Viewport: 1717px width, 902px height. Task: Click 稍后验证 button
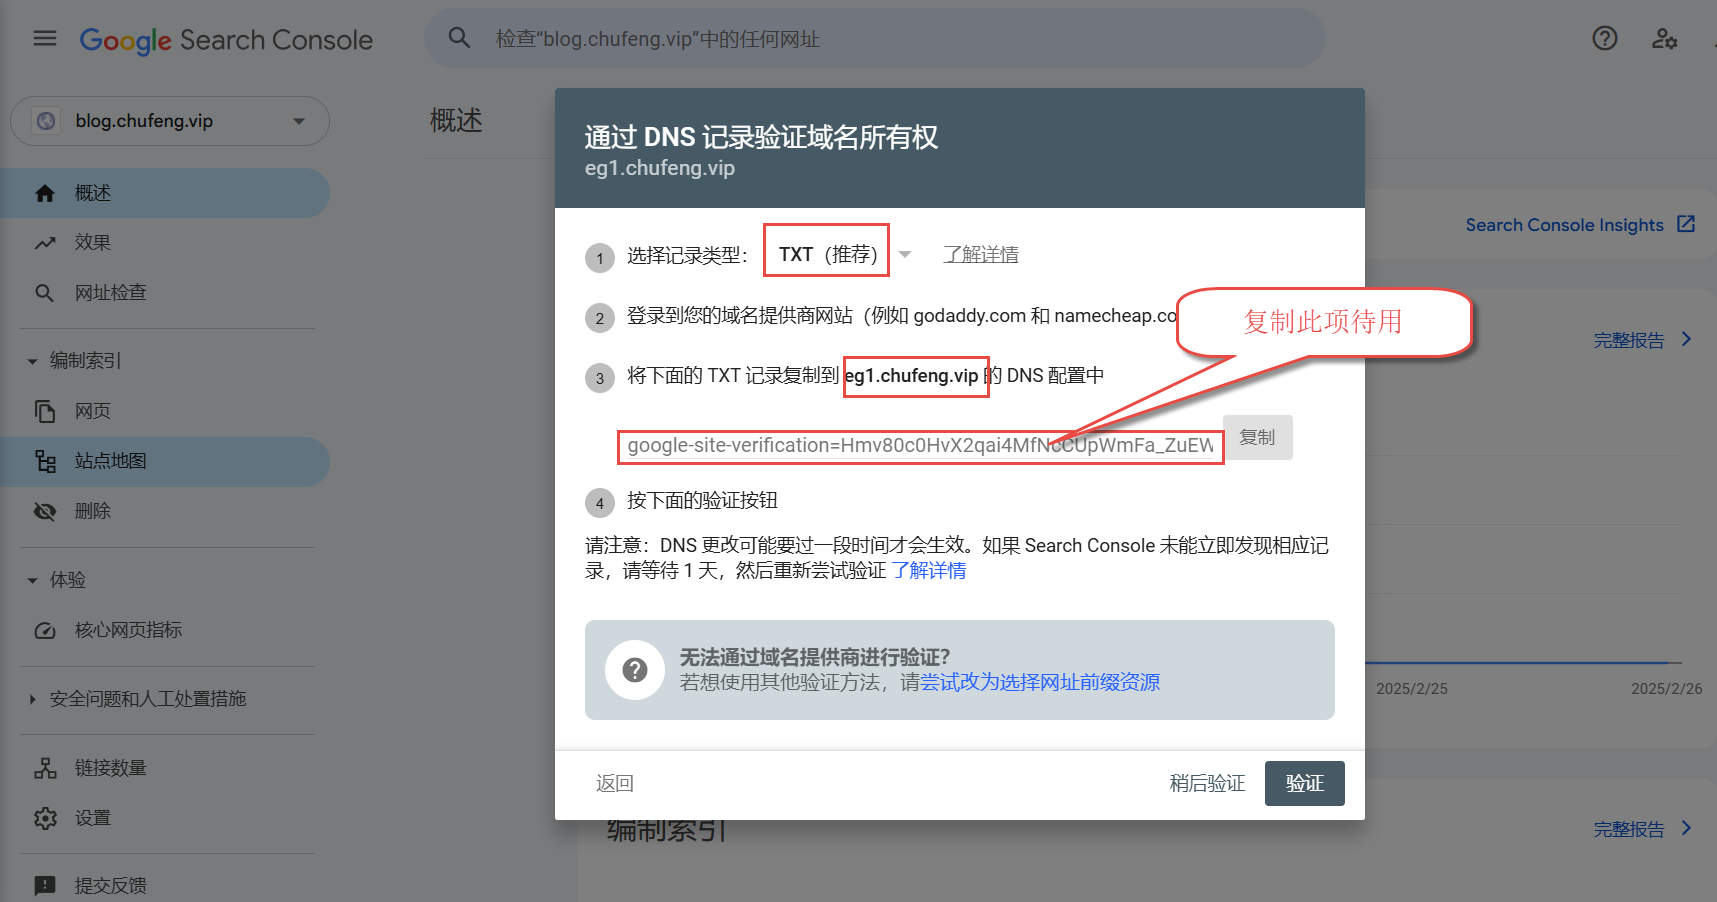click(x=1207, y=783)
